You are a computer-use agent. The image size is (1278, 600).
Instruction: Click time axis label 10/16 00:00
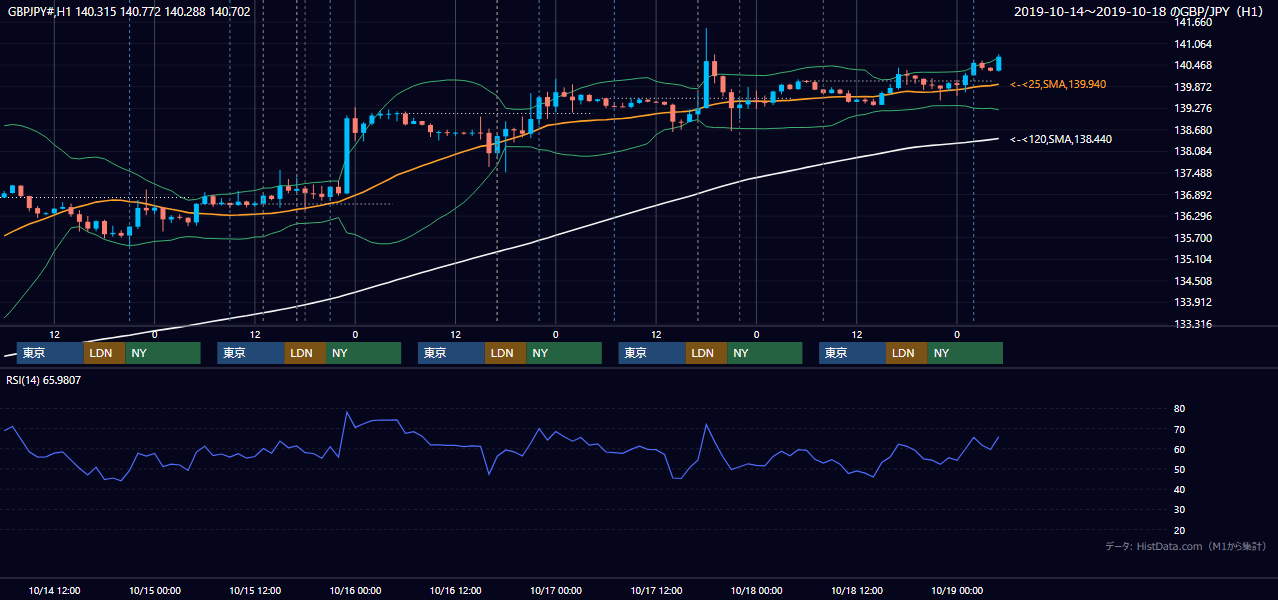pos(355,590)
